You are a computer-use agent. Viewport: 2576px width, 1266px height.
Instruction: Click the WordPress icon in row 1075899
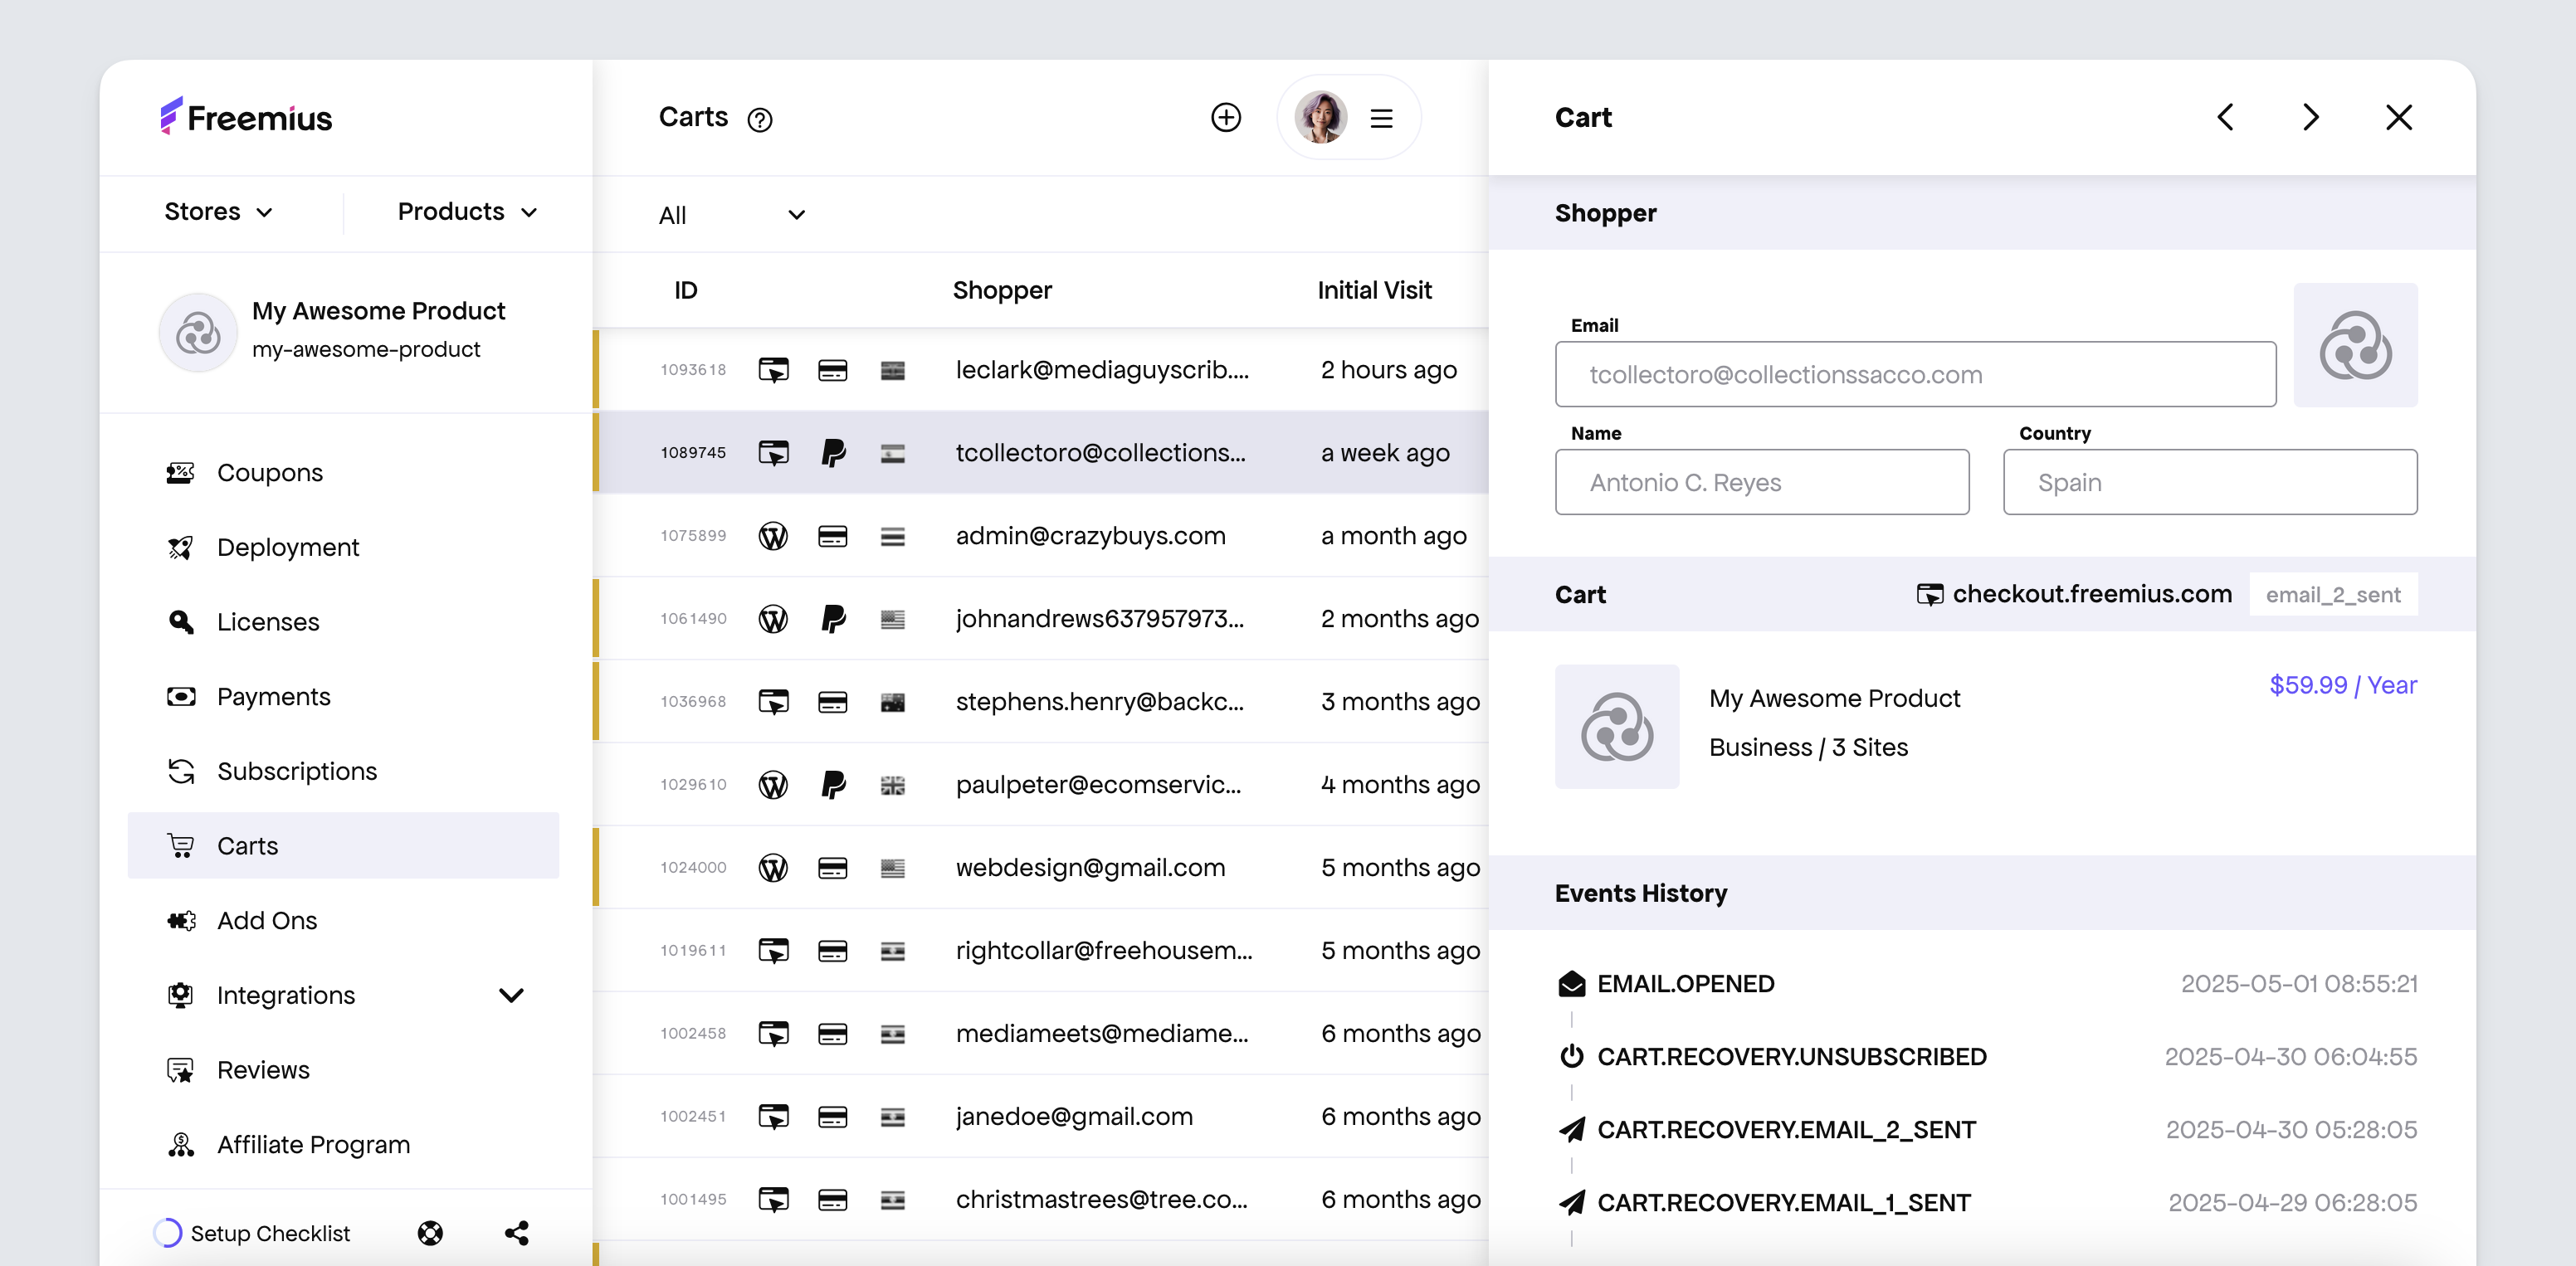point(773,536)
